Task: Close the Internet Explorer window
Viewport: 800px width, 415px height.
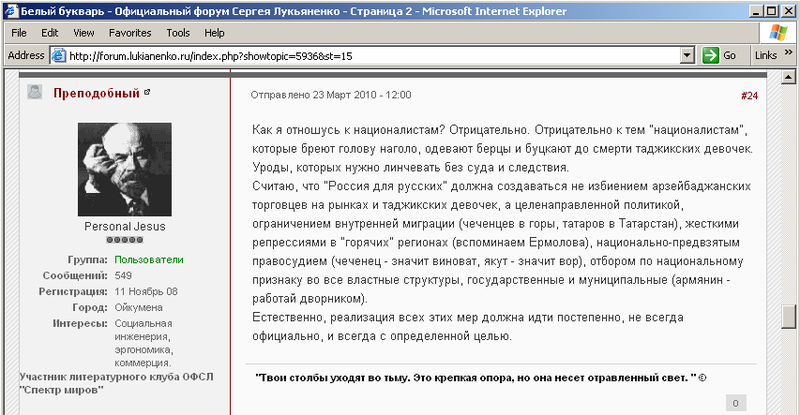Action: (787, 11)
